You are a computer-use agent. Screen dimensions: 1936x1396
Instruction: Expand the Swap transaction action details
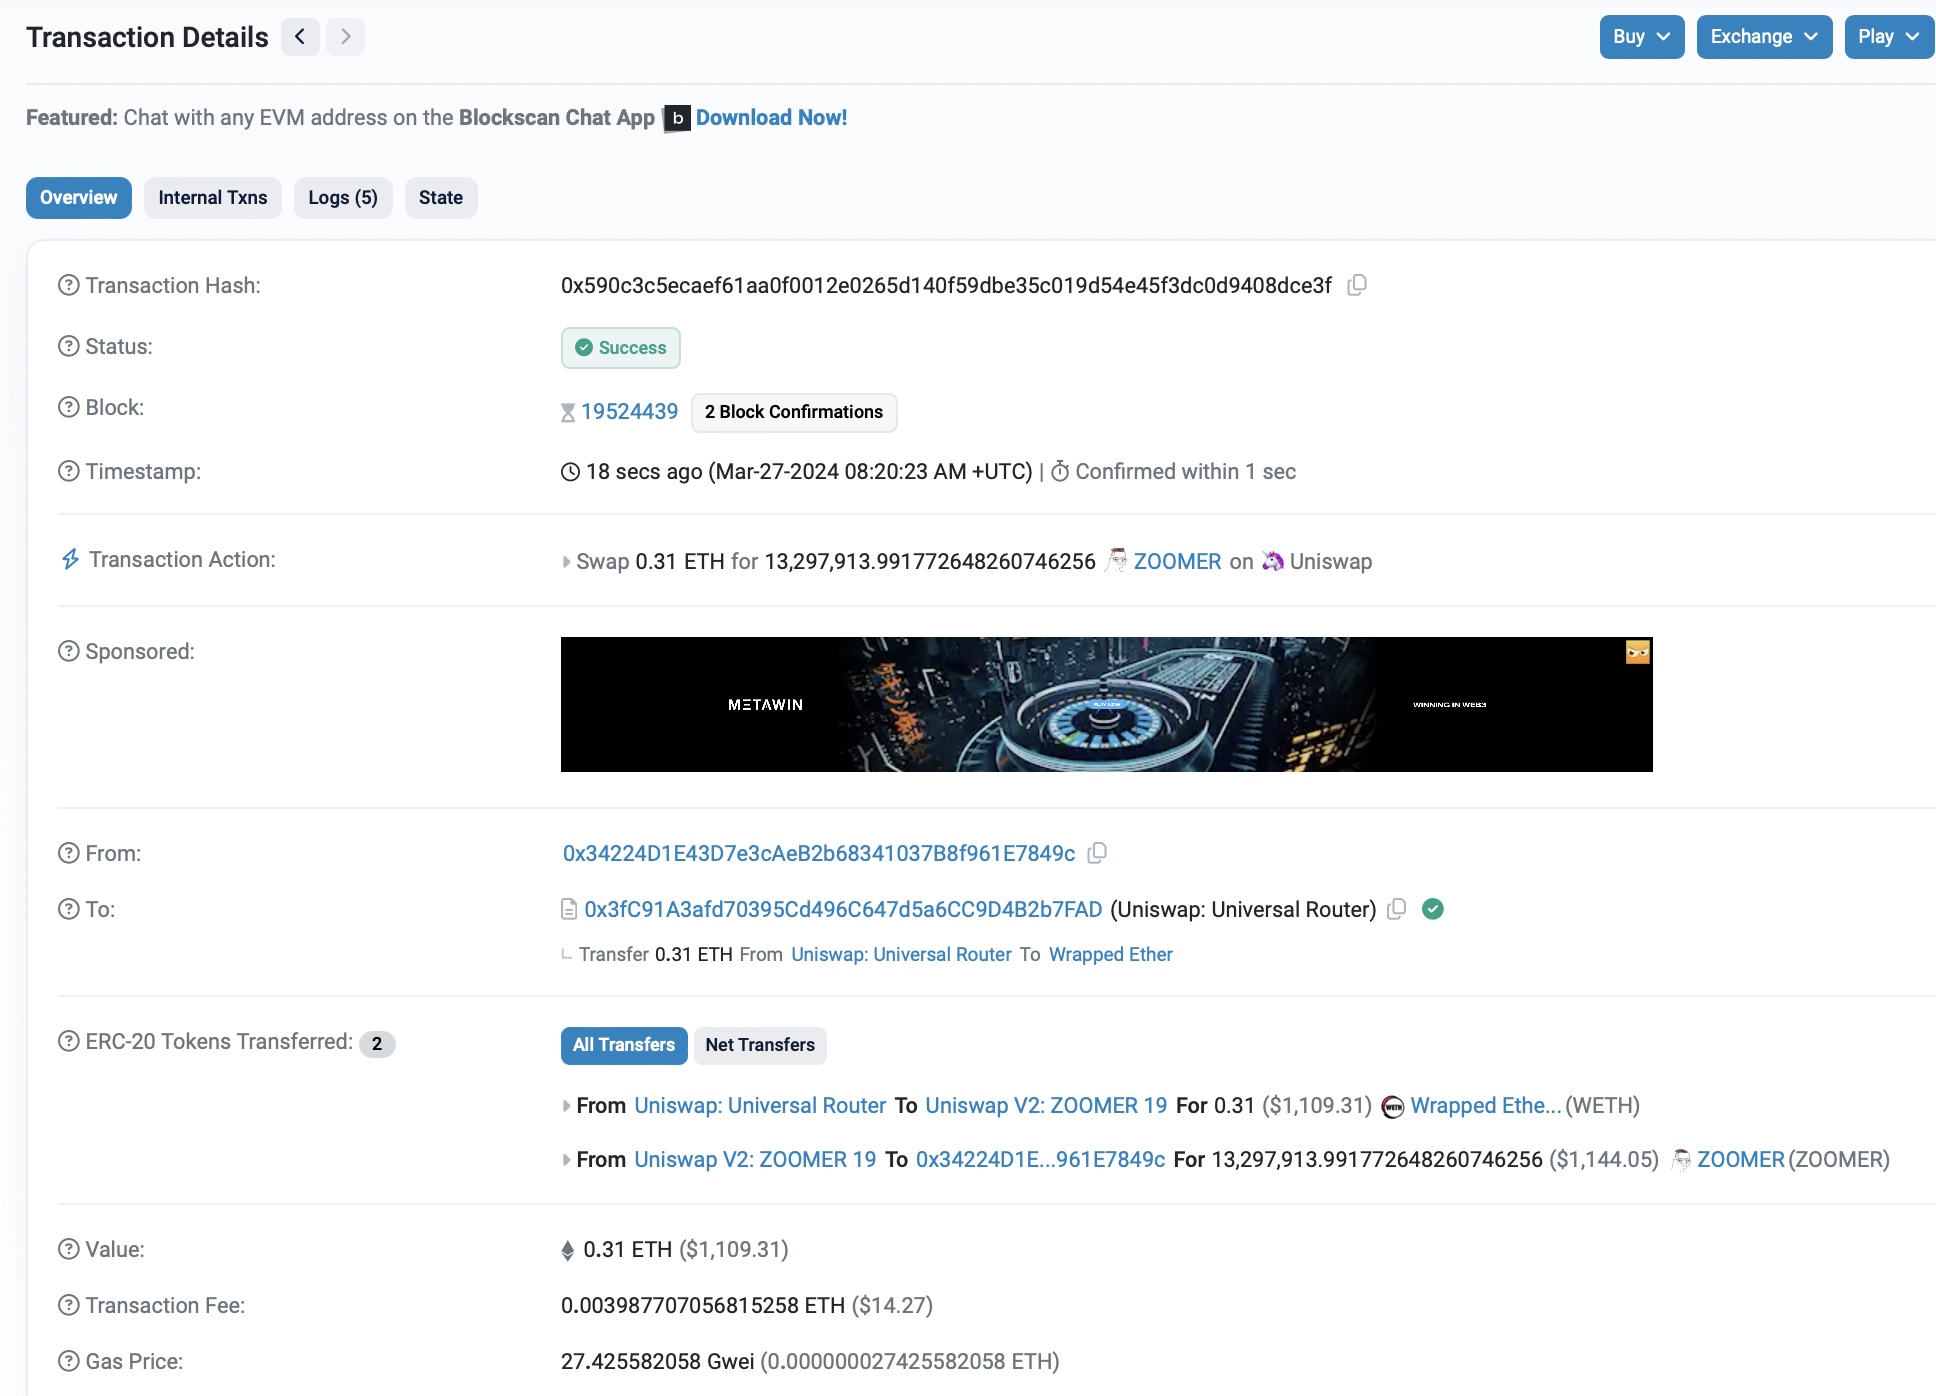(567, 562)
